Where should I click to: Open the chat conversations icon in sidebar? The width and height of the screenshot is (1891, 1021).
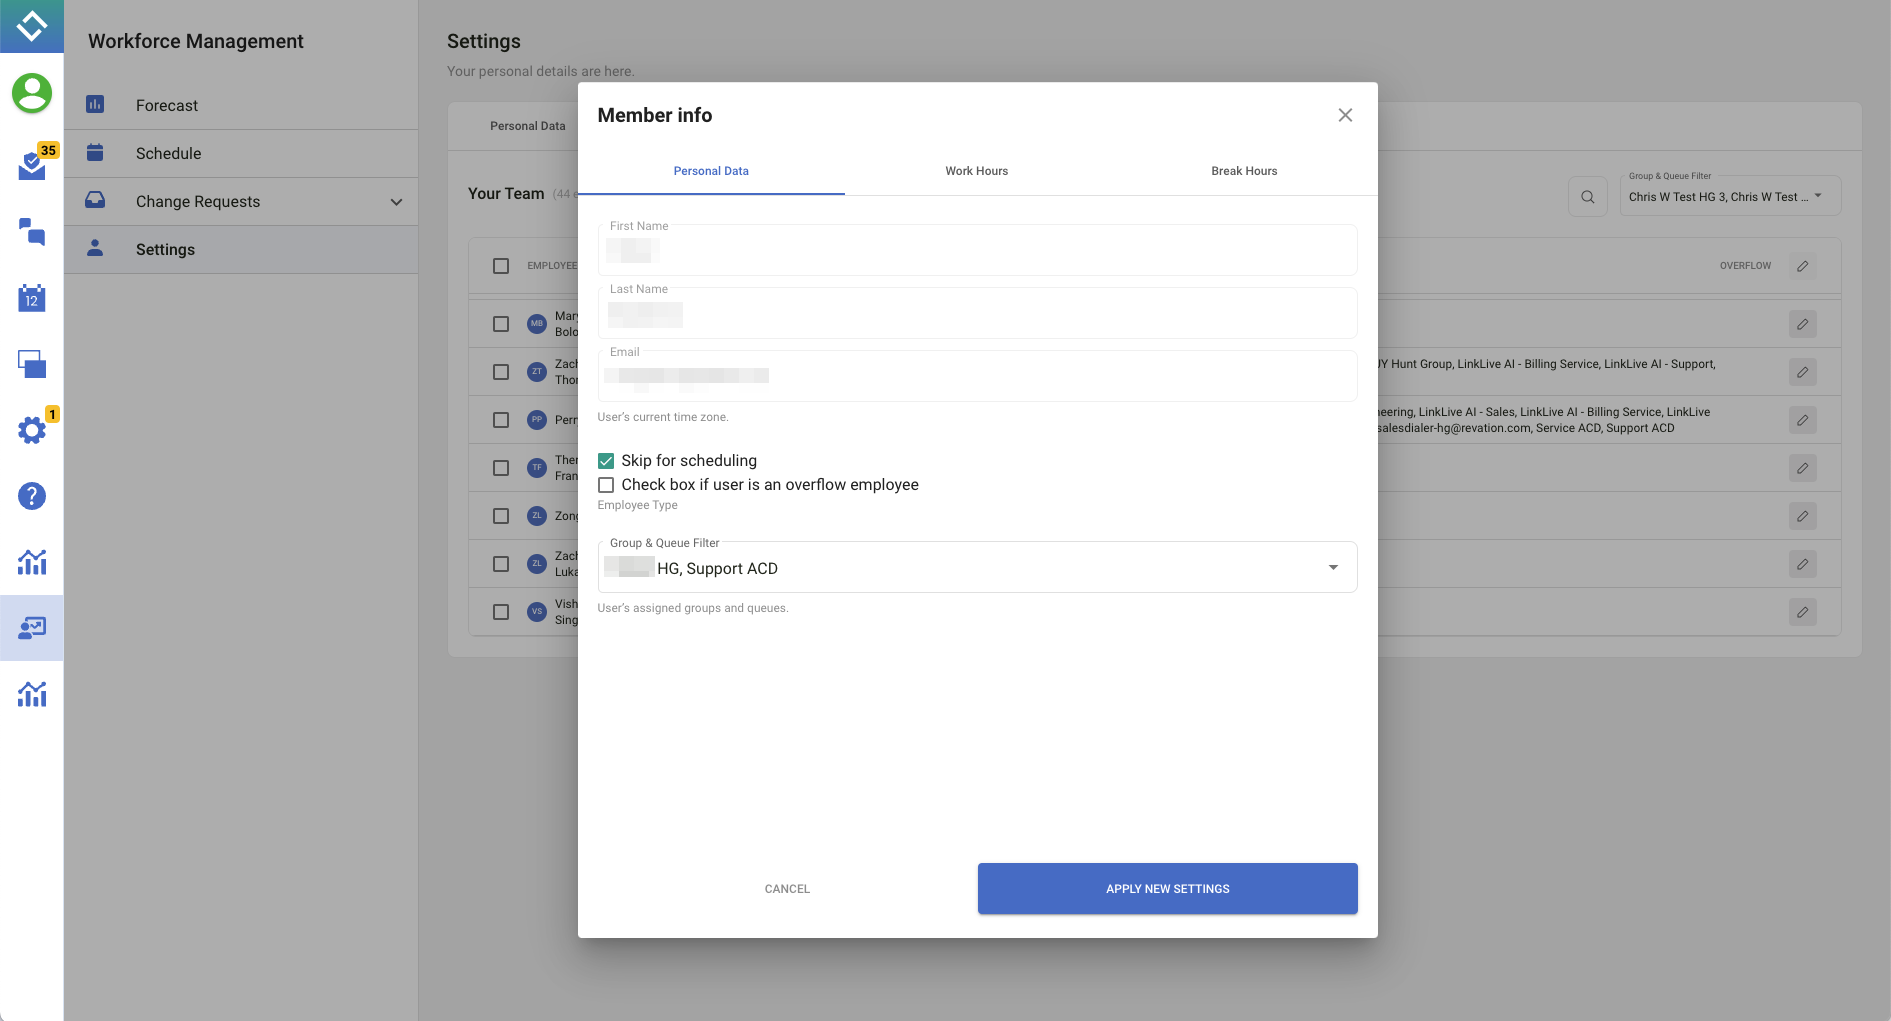click(32, 232)
